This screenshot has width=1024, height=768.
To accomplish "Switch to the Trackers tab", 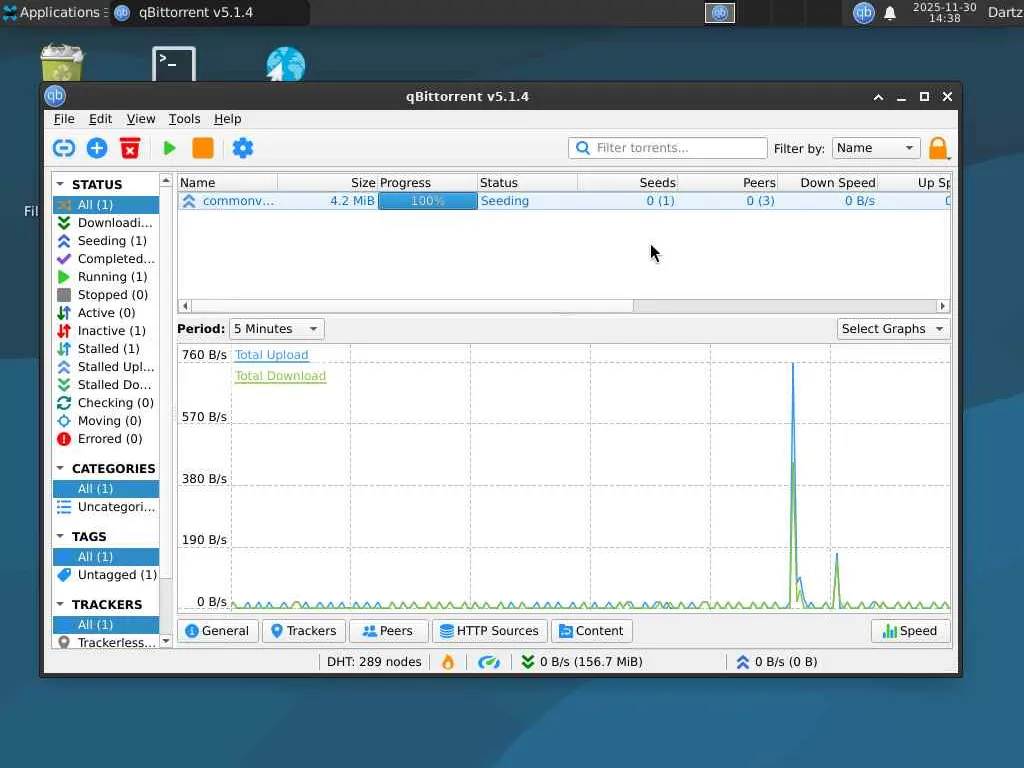I will pos(304,631).
